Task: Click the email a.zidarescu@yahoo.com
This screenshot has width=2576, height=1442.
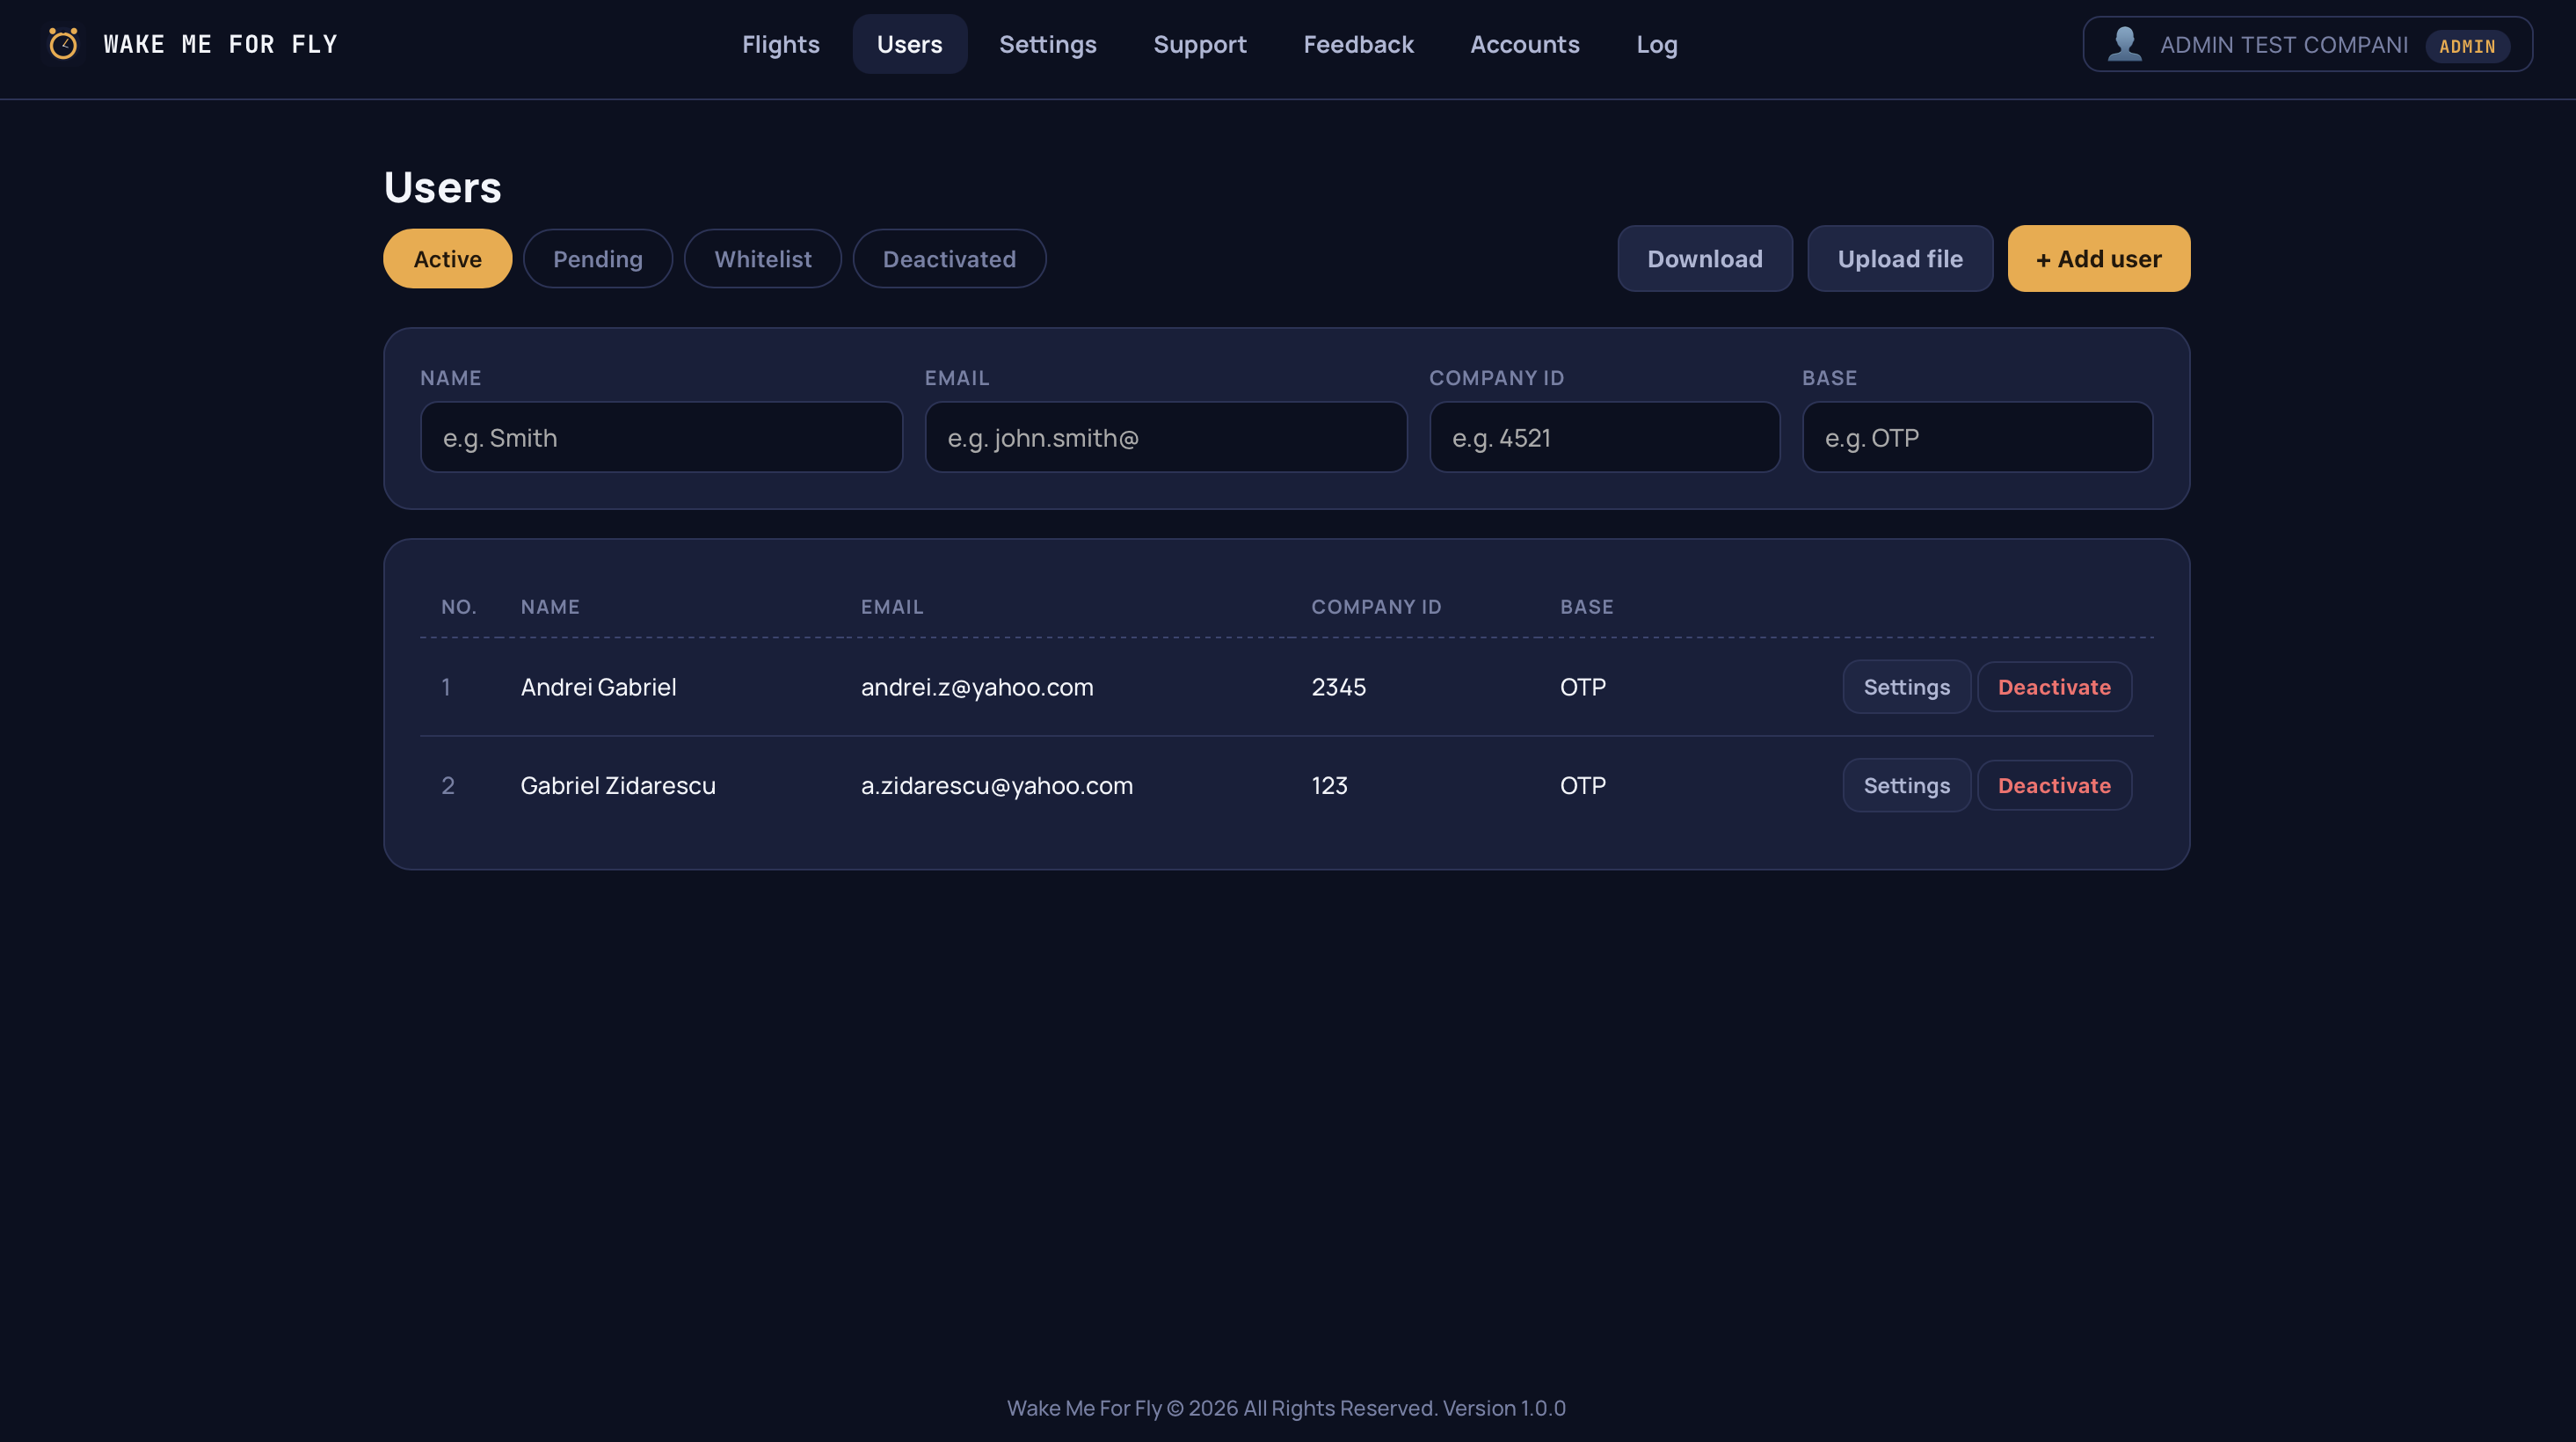Action: 997,785
